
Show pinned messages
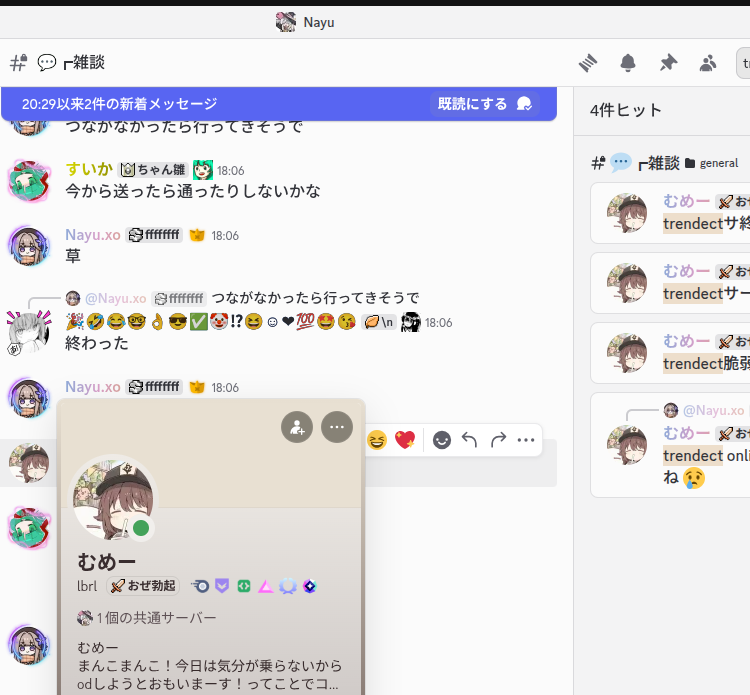click(668, 63)
